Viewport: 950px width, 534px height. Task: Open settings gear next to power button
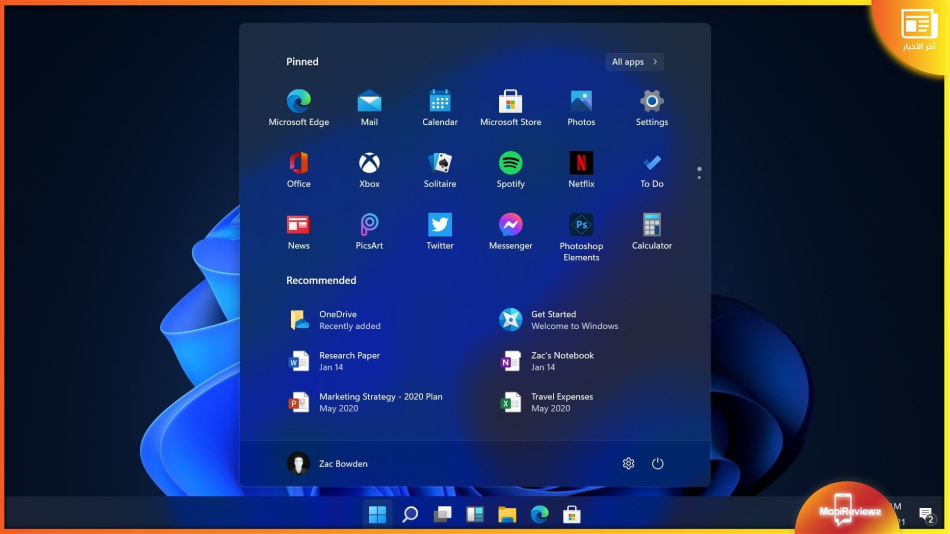click(628, 464)
